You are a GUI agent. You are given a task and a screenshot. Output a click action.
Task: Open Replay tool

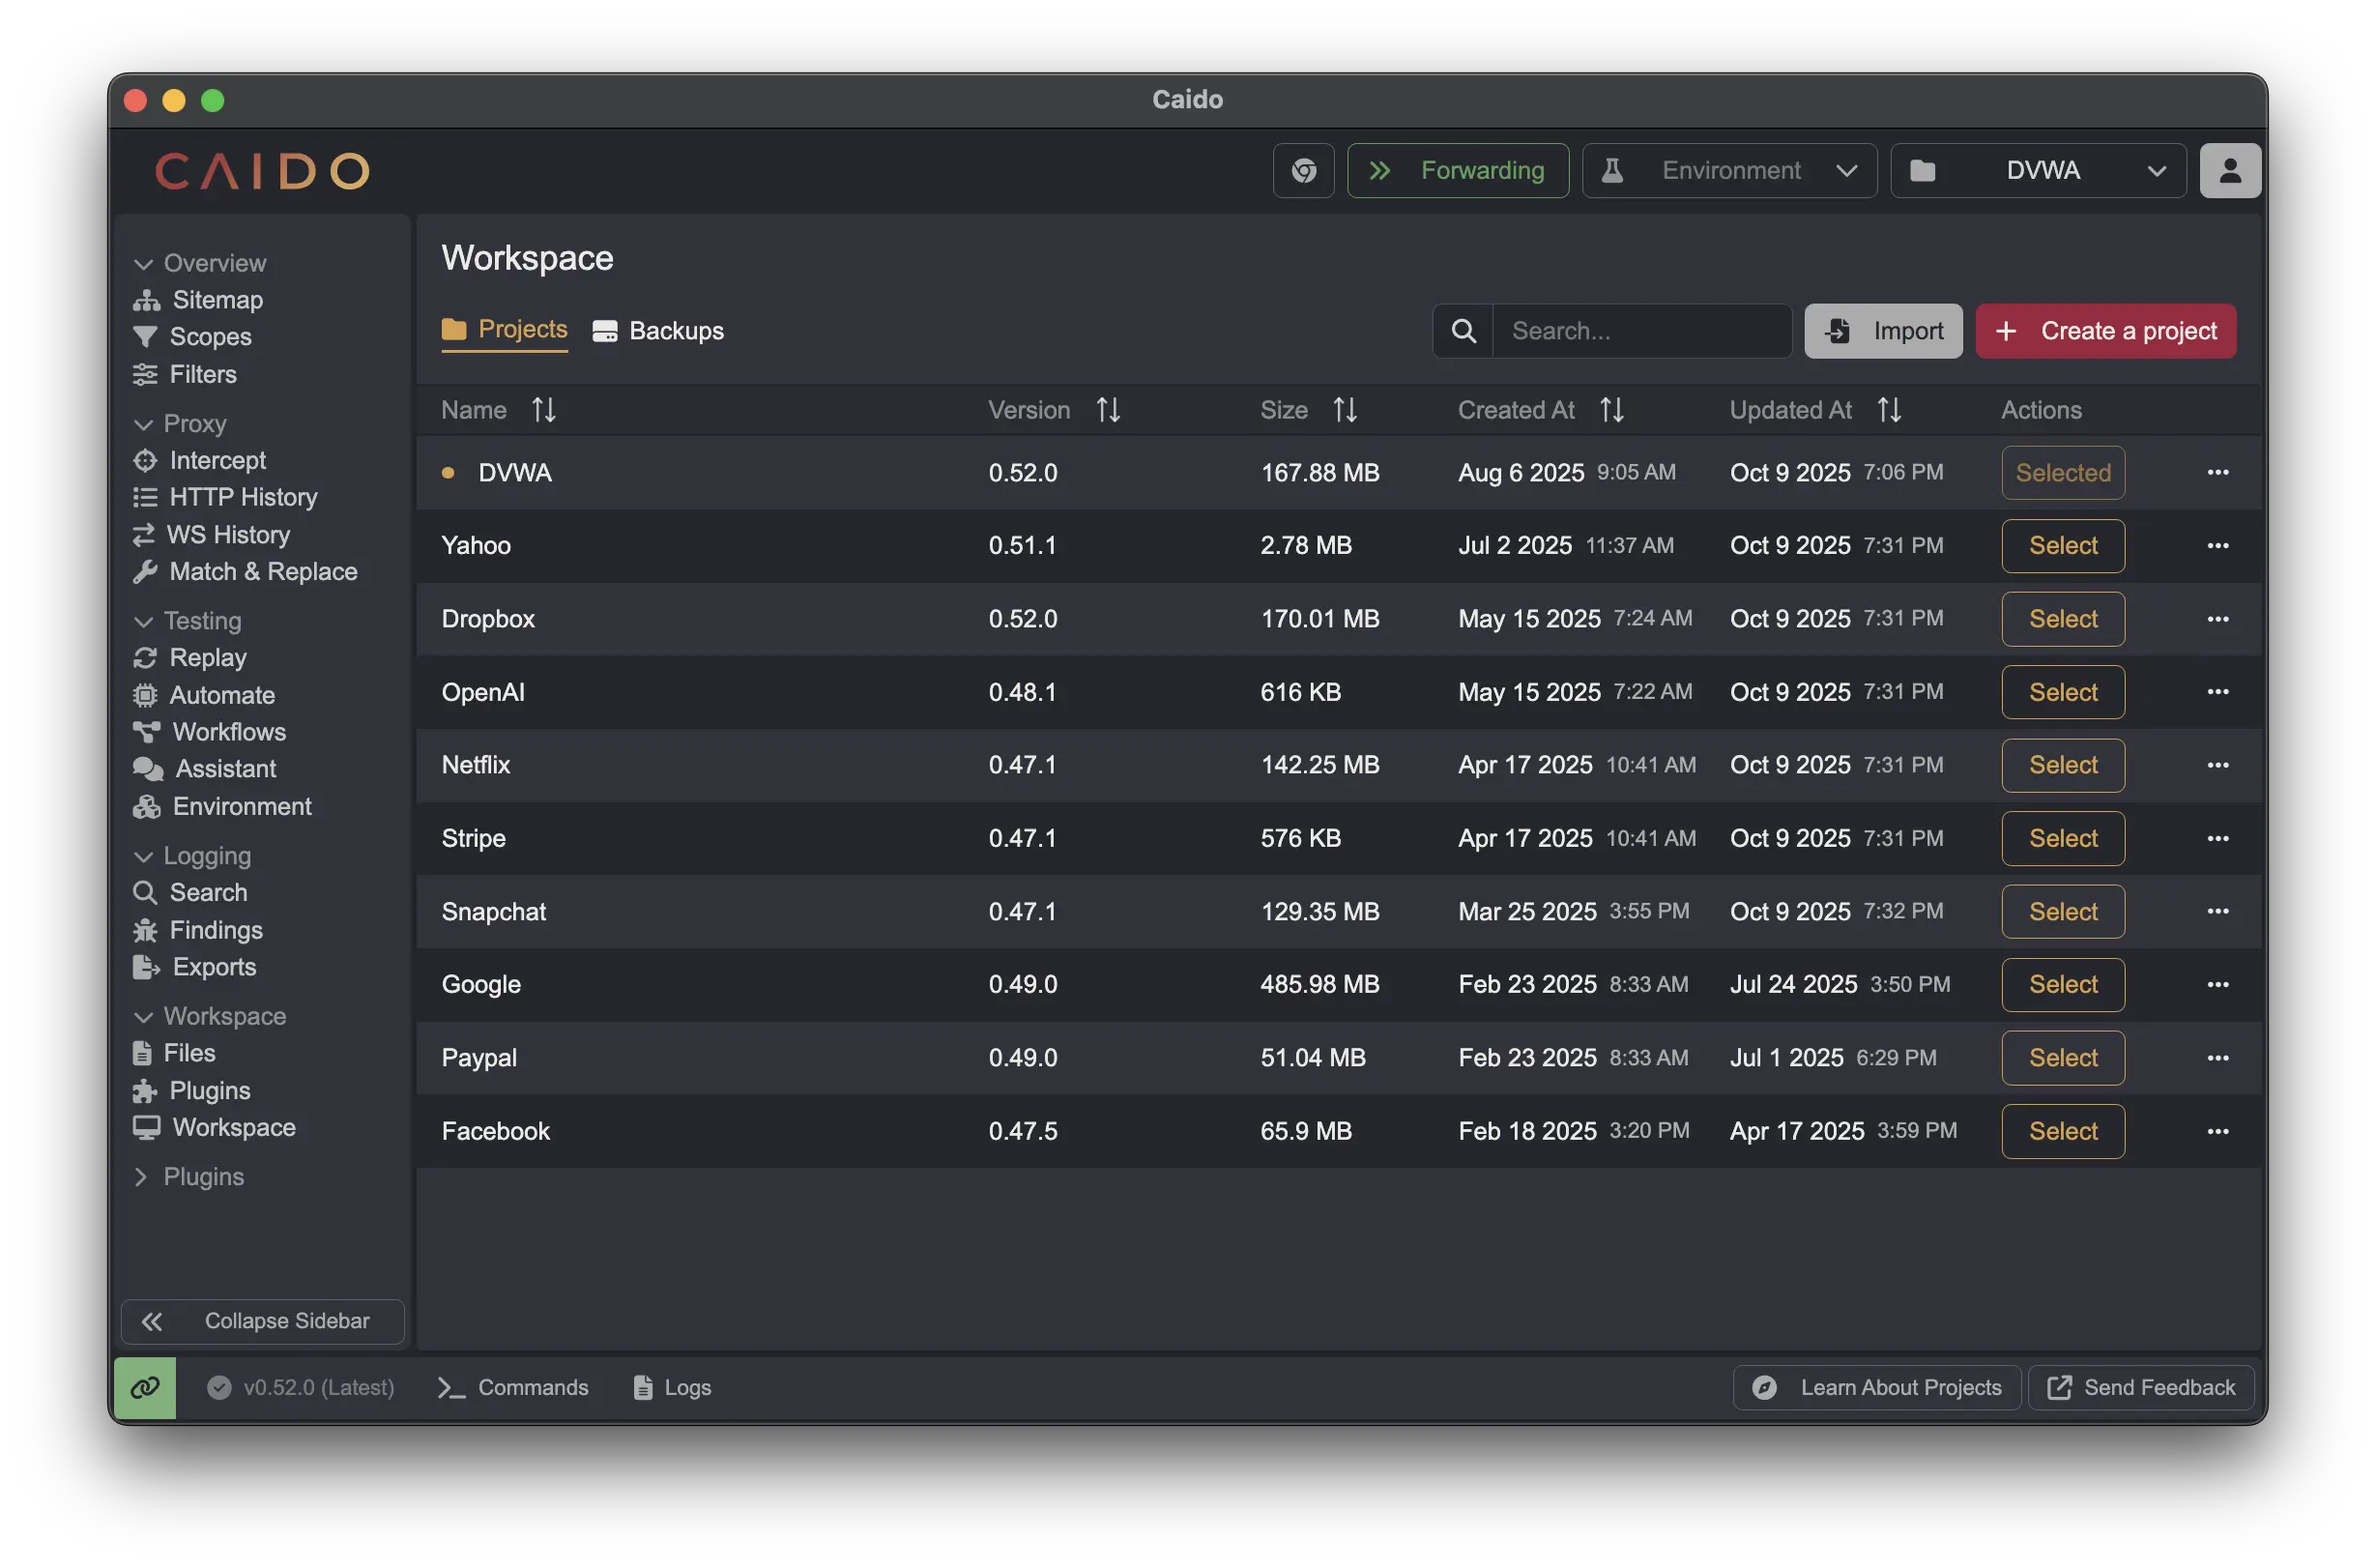[x=190, y=658]
